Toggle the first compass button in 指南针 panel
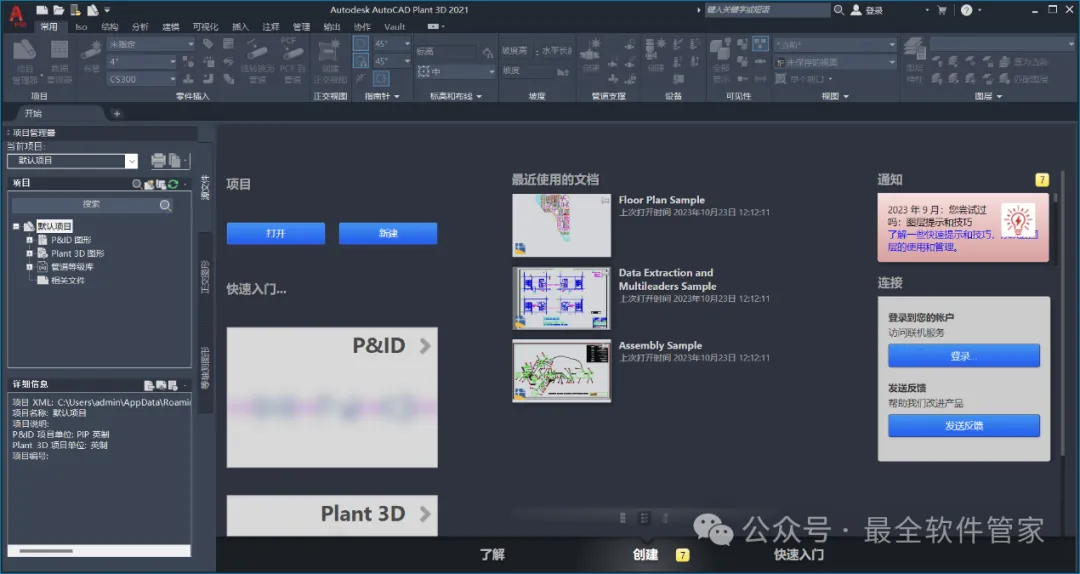 click(x=361, y=43)
